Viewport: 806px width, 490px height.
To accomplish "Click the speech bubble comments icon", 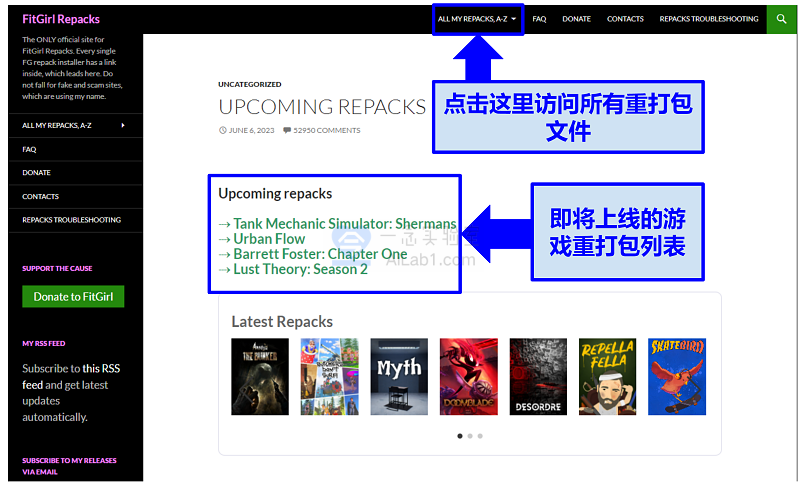I will [287, 131].
